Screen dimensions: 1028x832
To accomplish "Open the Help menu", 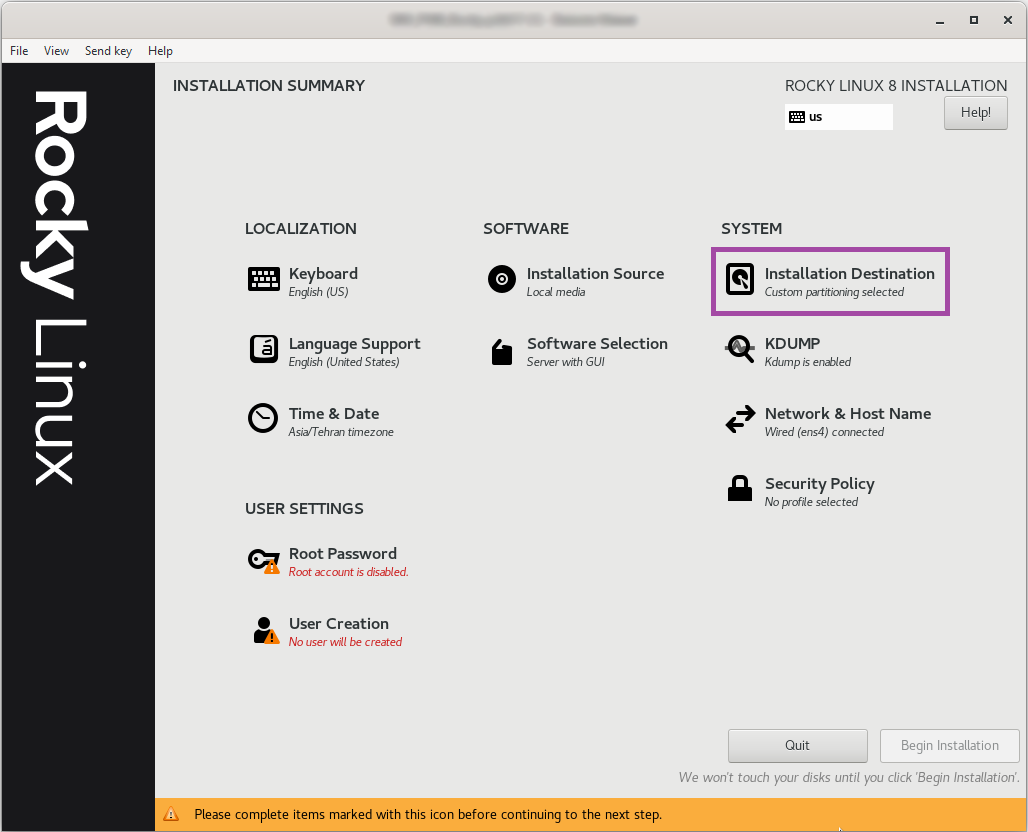I will point(160,50).
